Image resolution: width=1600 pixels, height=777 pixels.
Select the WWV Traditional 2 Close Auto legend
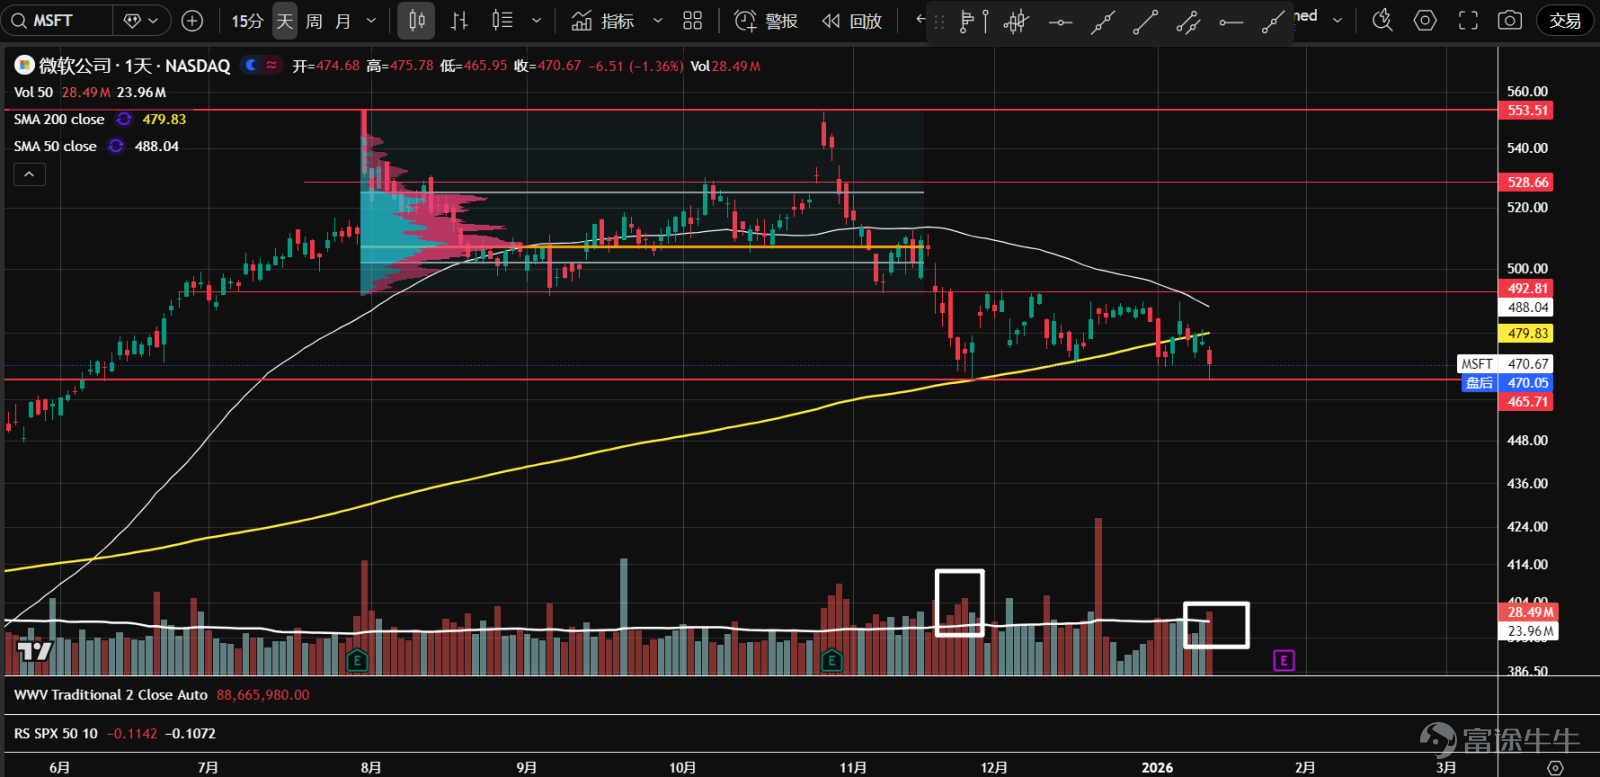111,695
